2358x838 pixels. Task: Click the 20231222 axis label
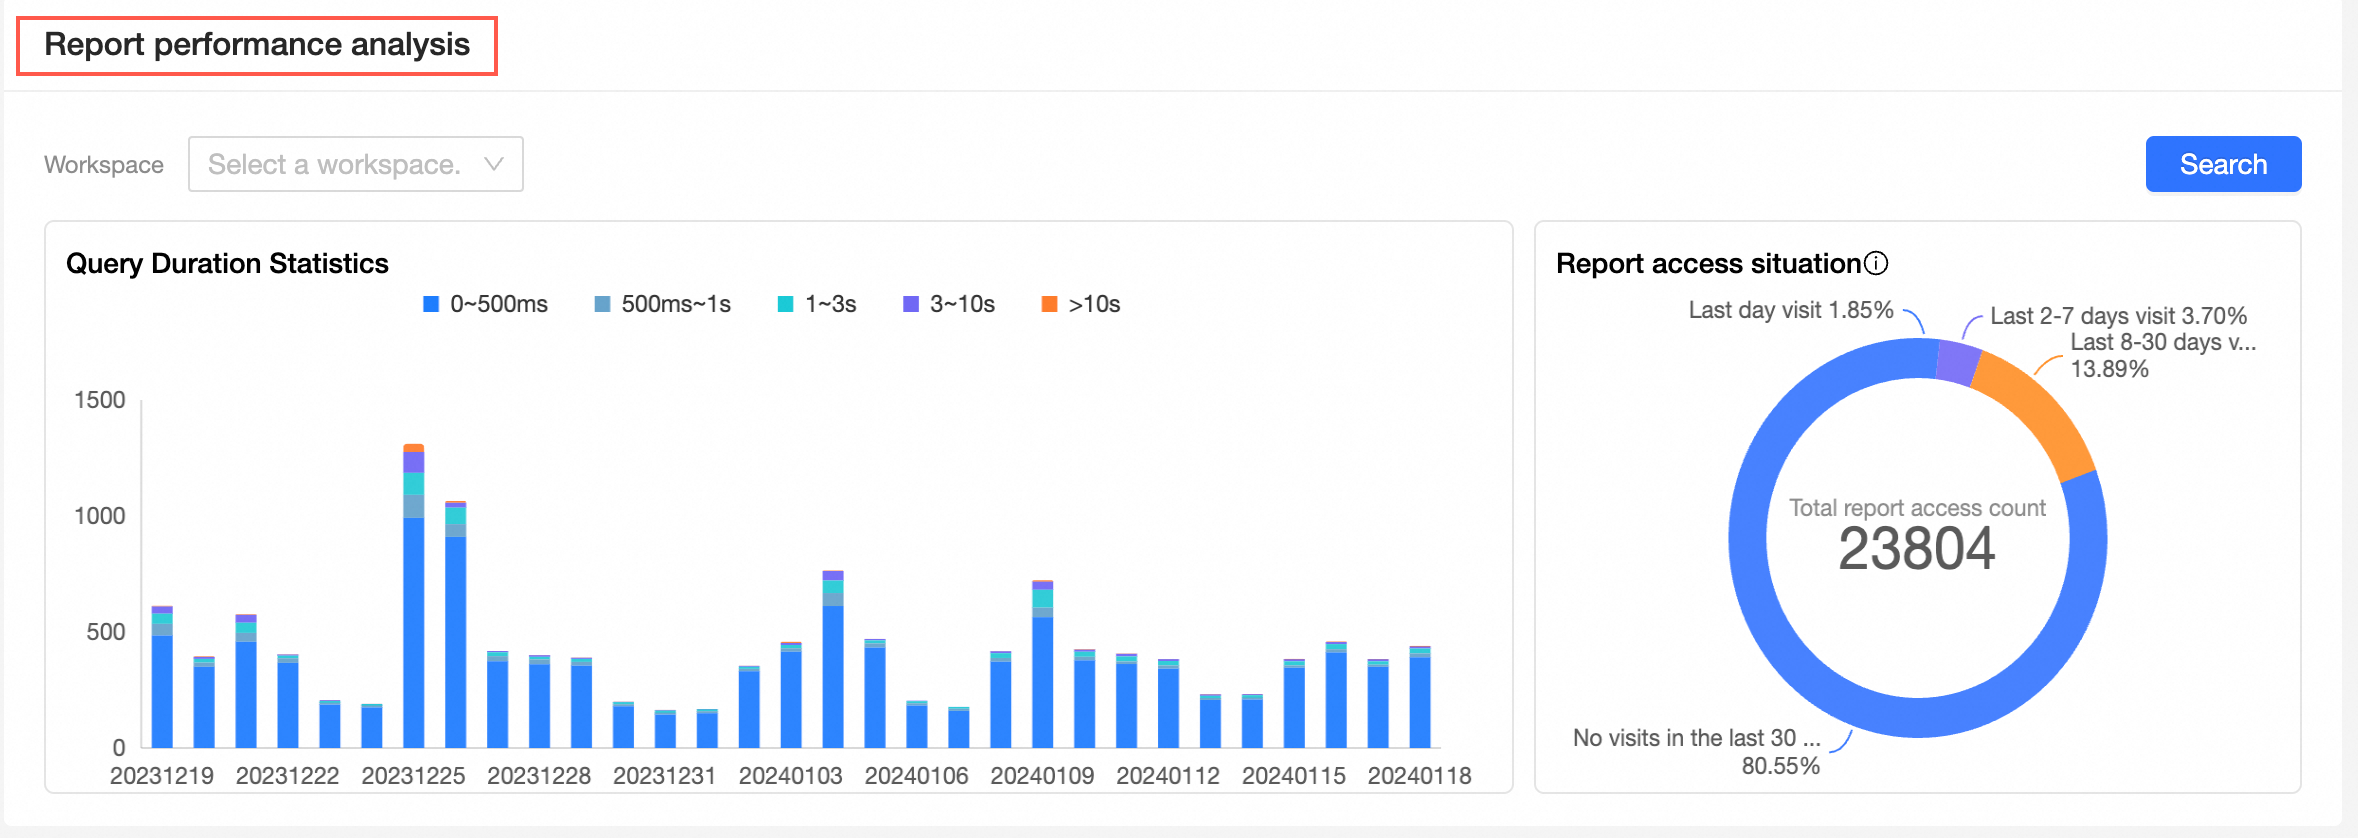pos(287,776)
